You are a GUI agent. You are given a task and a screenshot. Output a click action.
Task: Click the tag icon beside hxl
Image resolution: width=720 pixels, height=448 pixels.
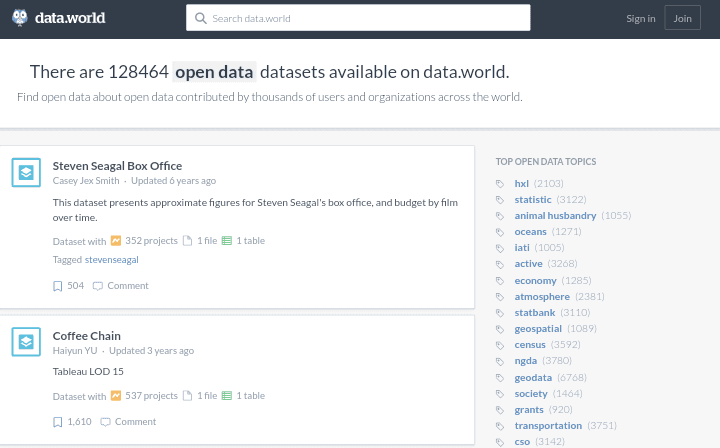500,184
